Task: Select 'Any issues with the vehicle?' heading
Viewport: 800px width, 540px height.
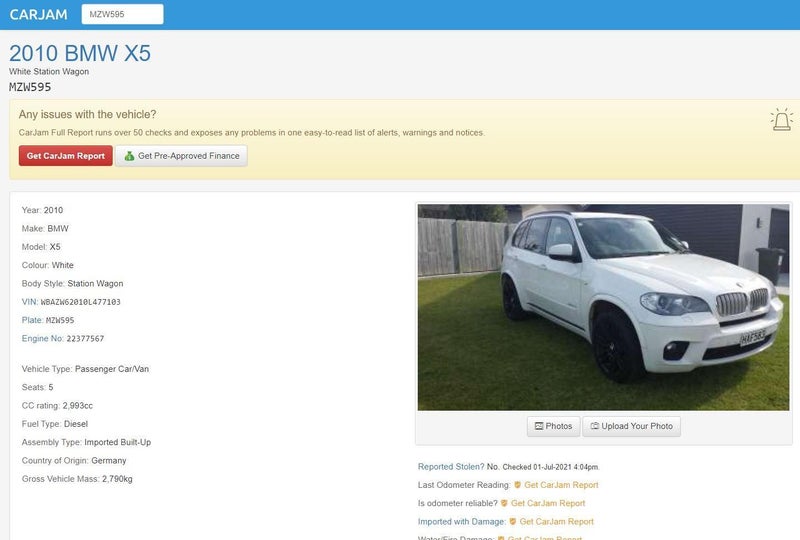Action: pos(87,114)
